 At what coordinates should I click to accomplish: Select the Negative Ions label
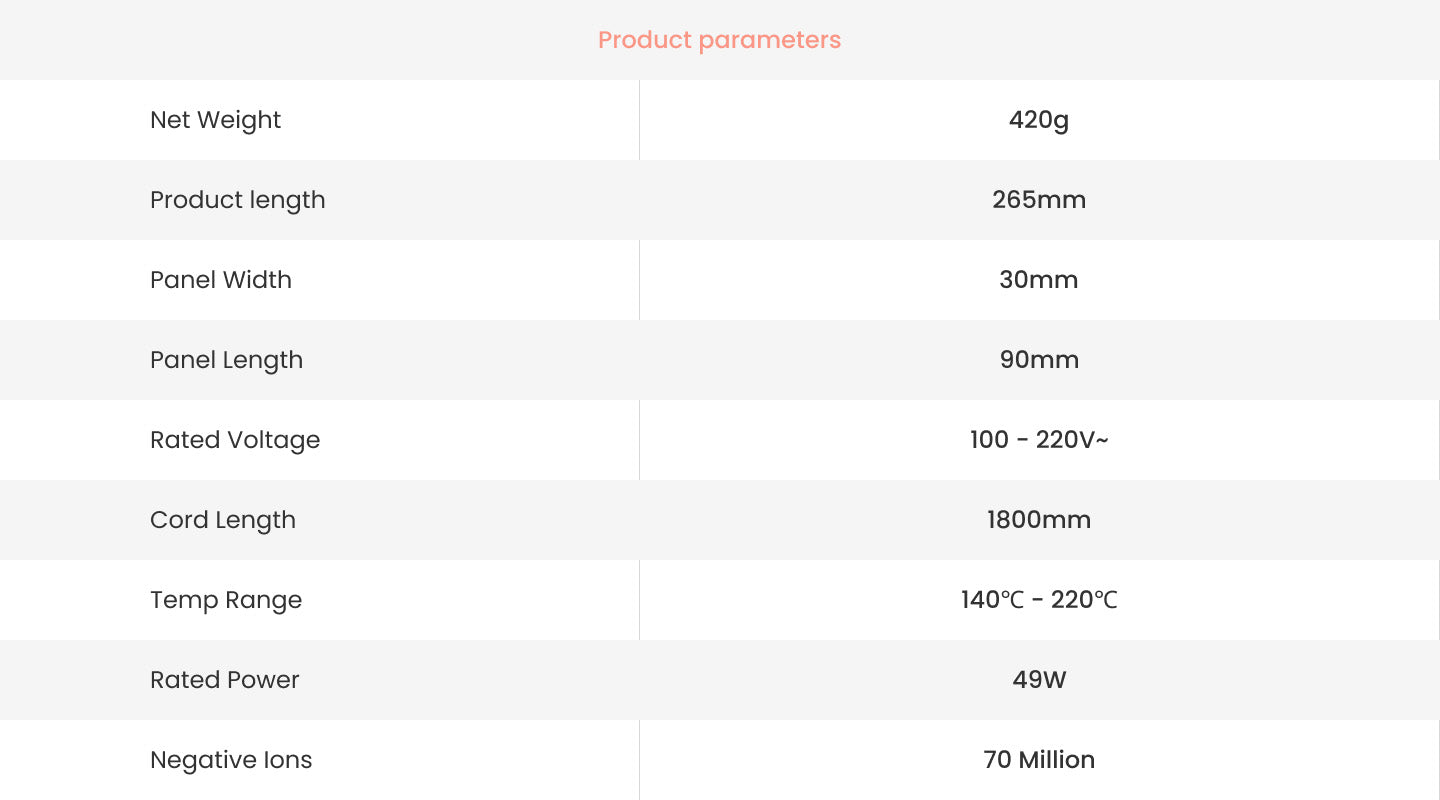(x=231, y=760)
